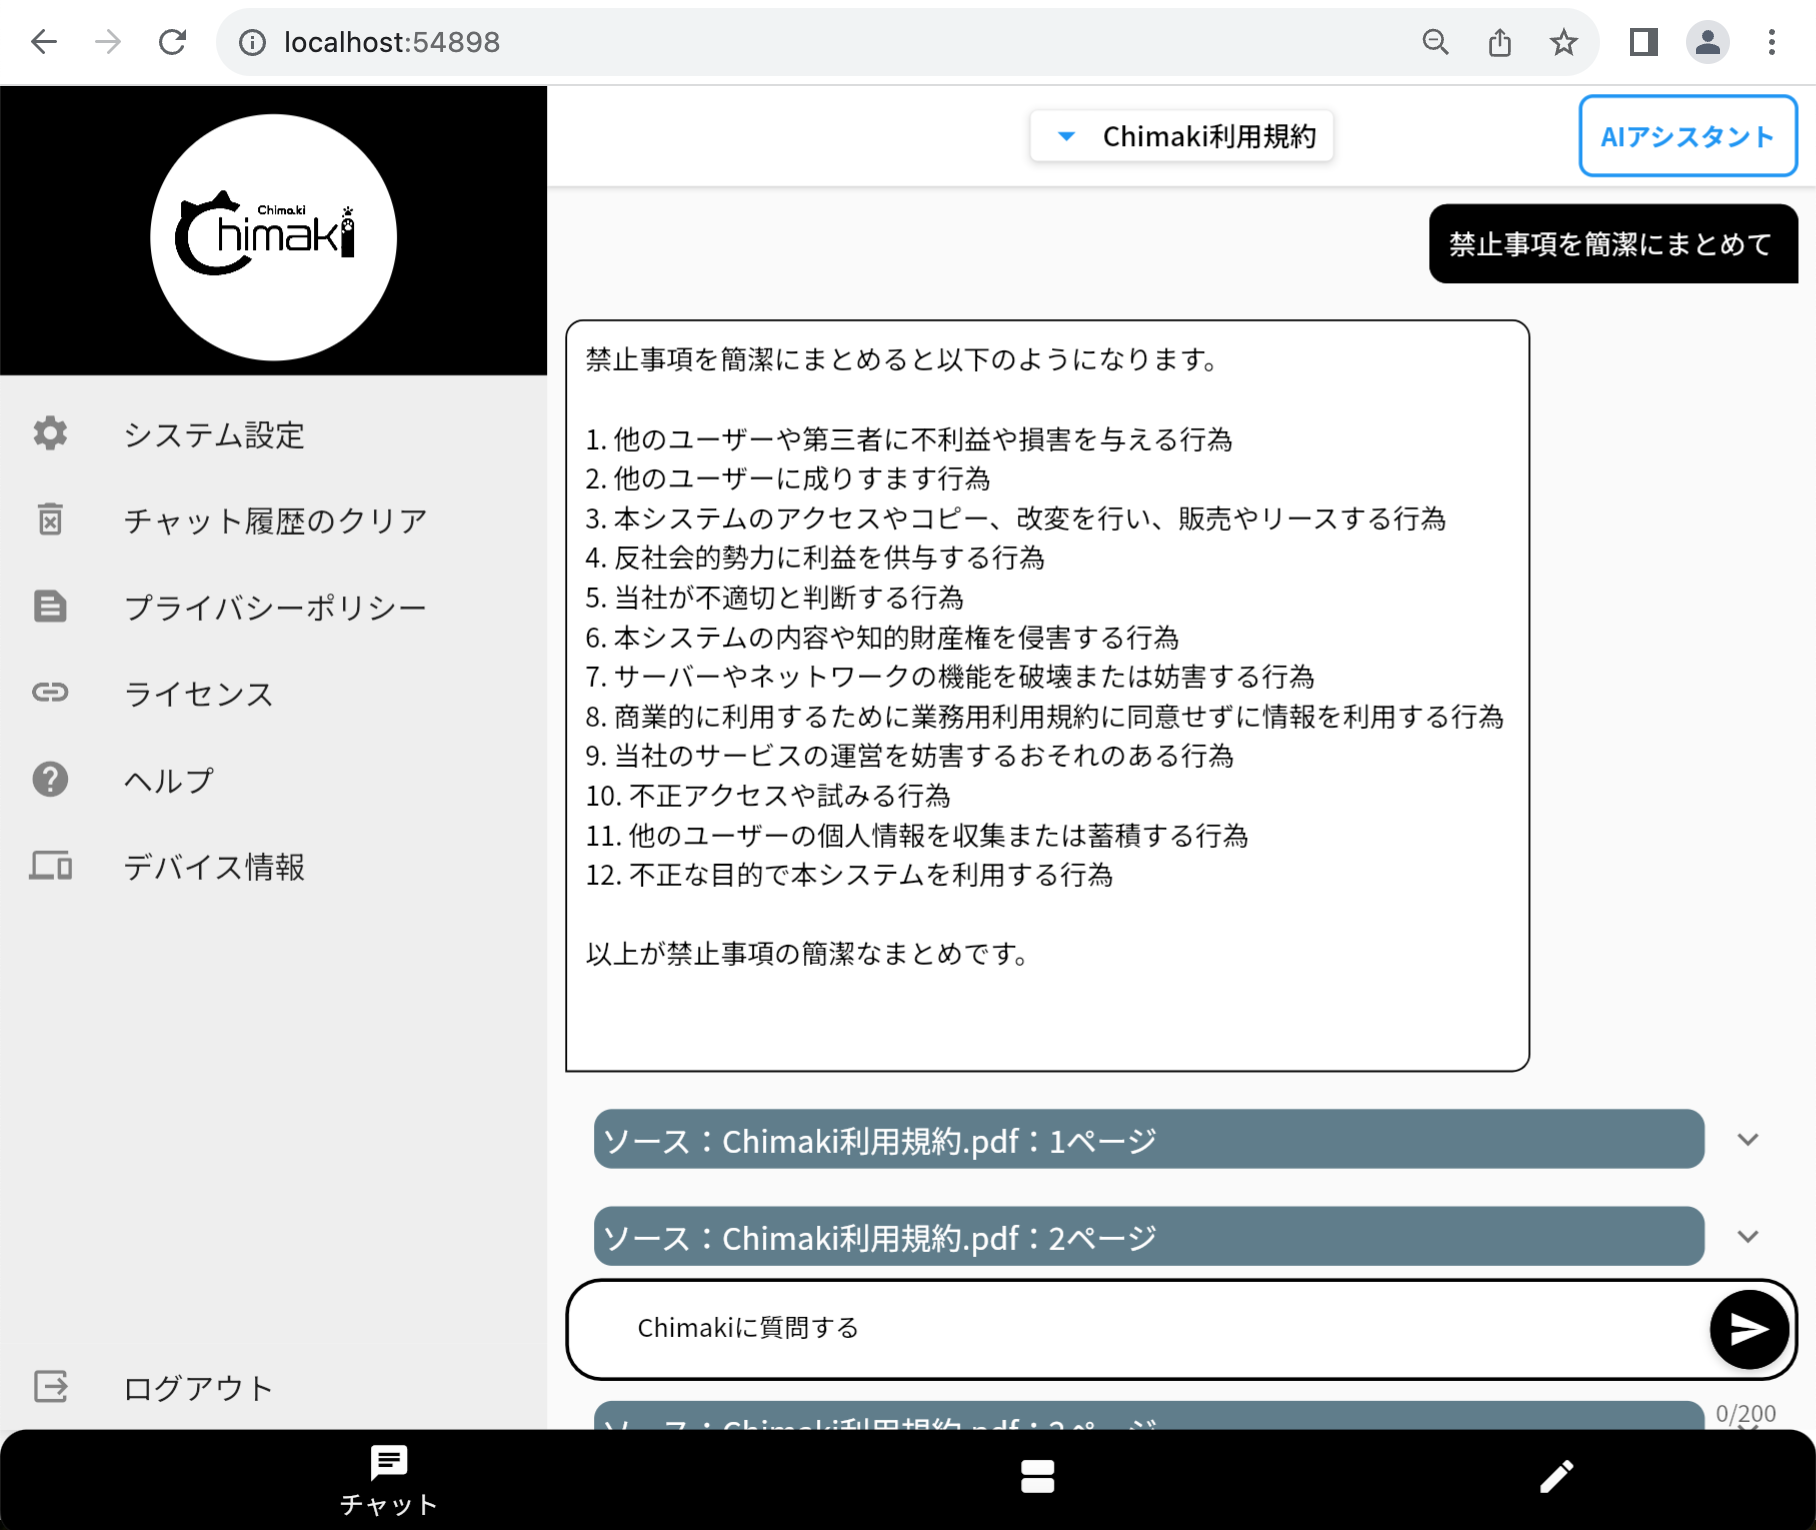Click the closing line 以上が禁止事項の簡潔なまとめです。
This screenshot has width=1816, height=1530.
pos(809,954)
